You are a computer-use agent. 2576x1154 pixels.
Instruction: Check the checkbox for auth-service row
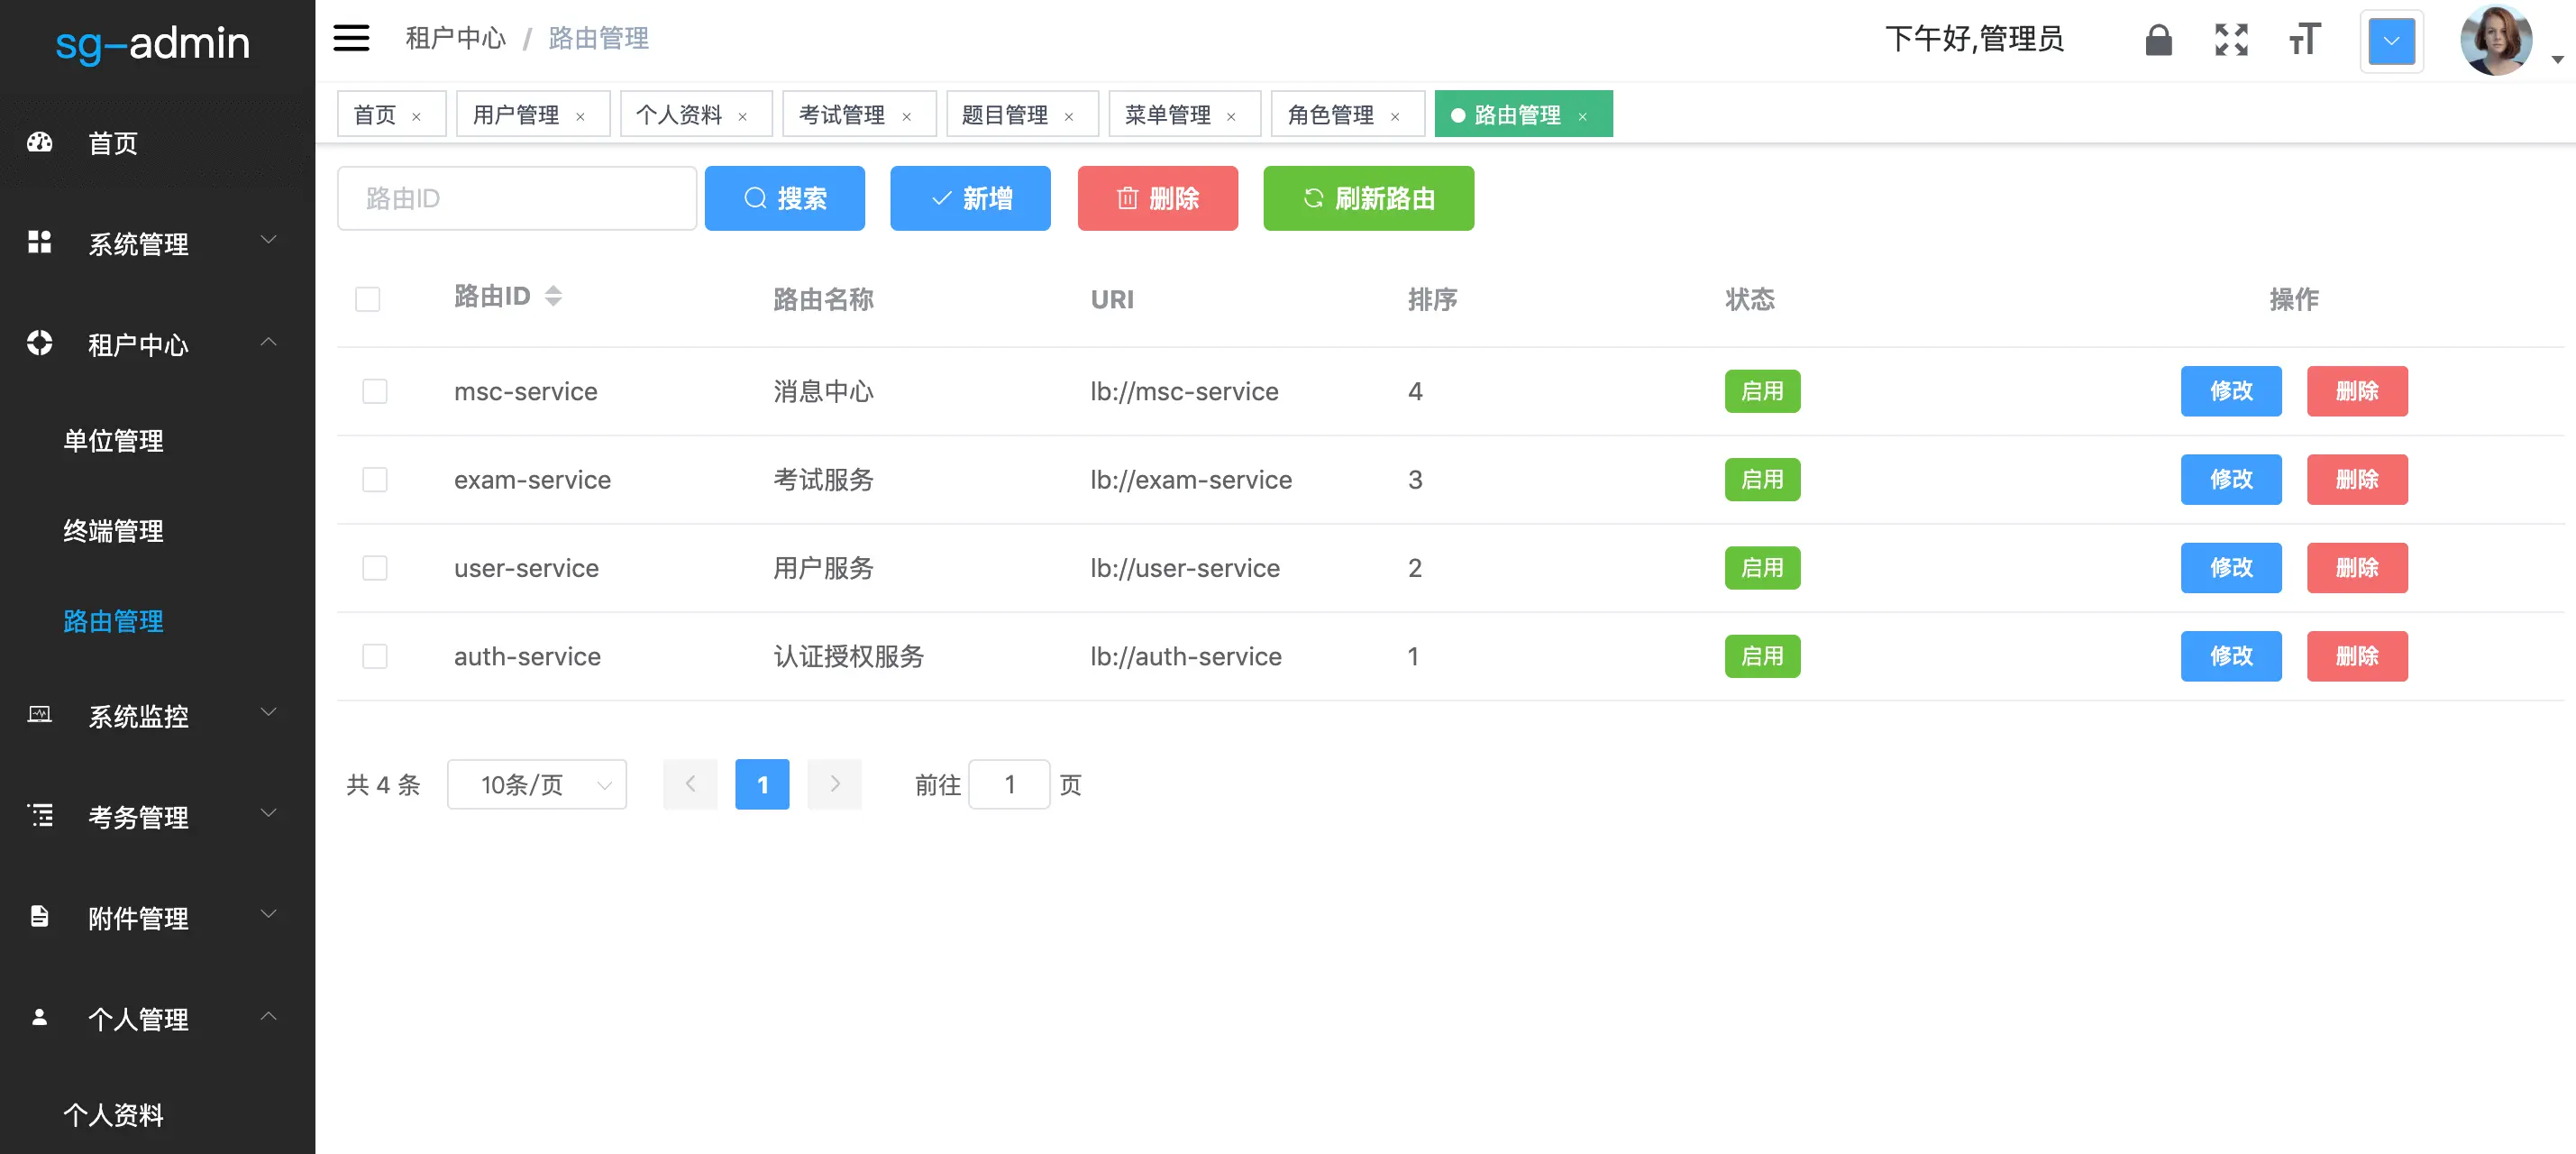point(375,656)
